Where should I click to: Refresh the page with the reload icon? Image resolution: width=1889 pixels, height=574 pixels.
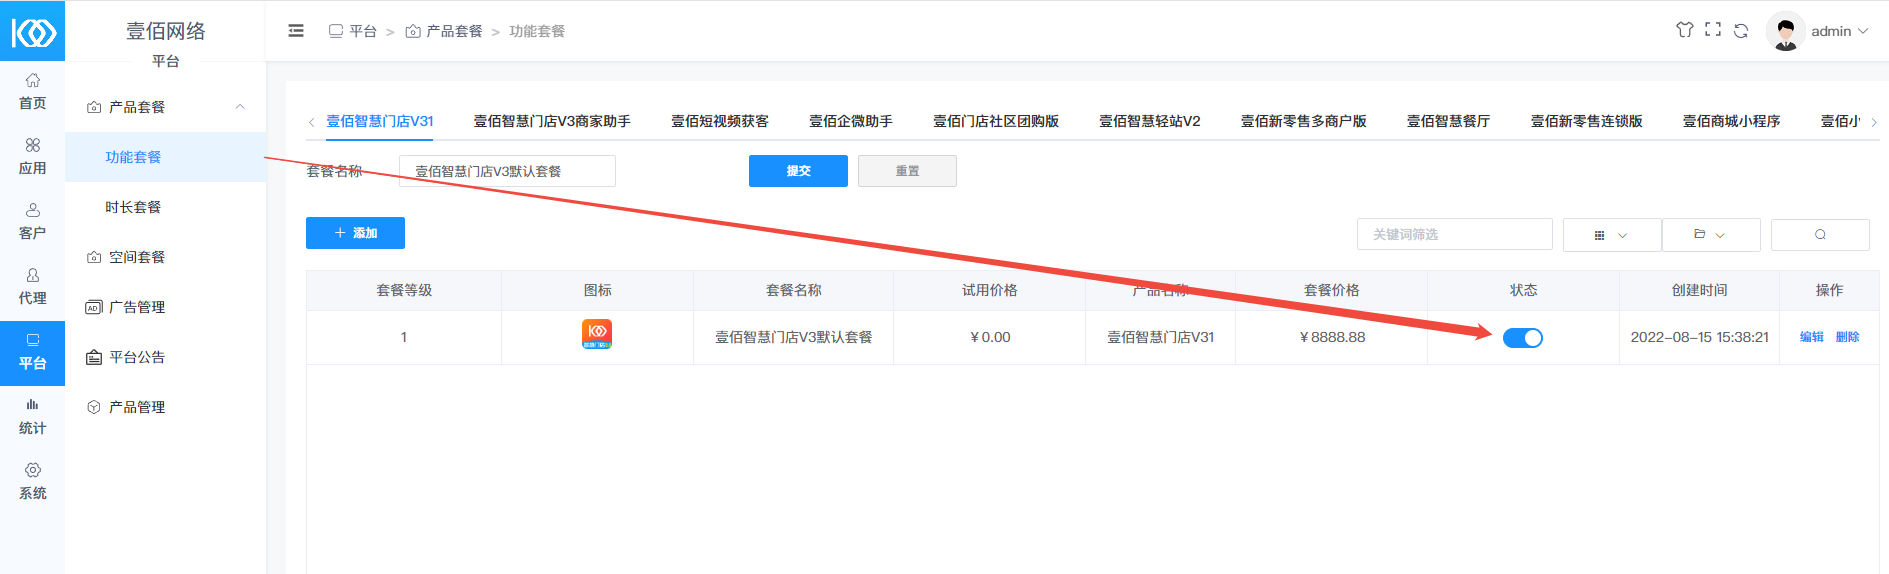1741,30
